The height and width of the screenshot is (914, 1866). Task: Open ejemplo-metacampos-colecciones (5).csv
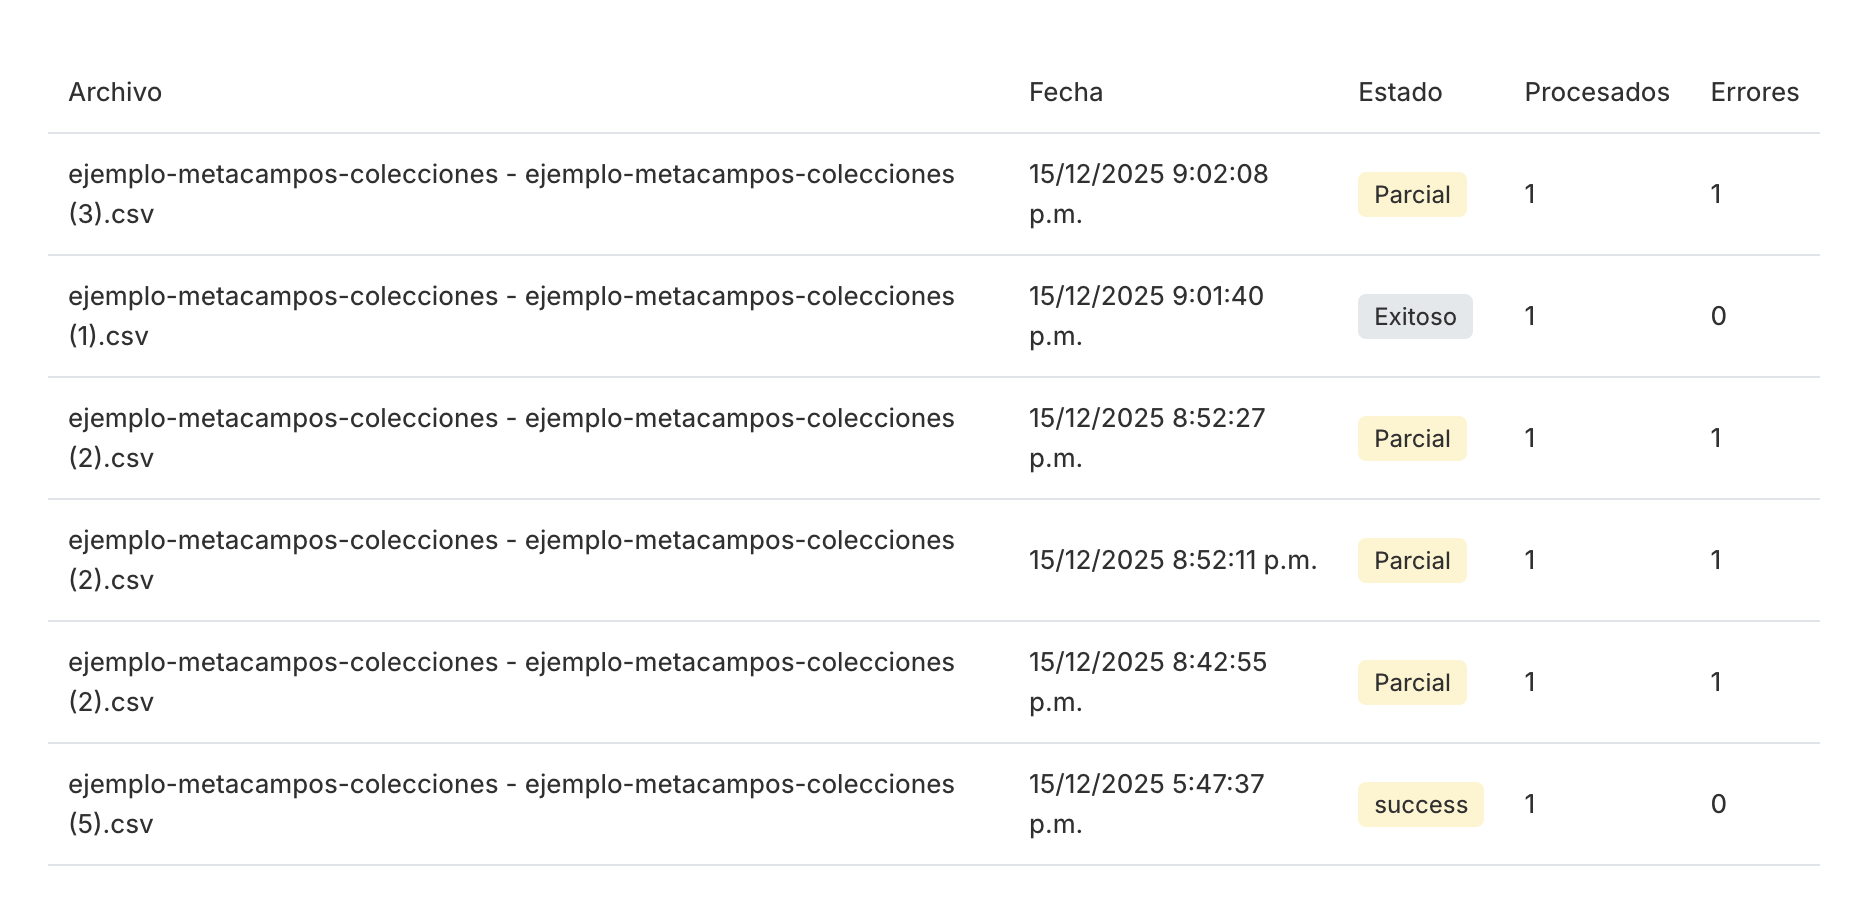click(511, 803)
